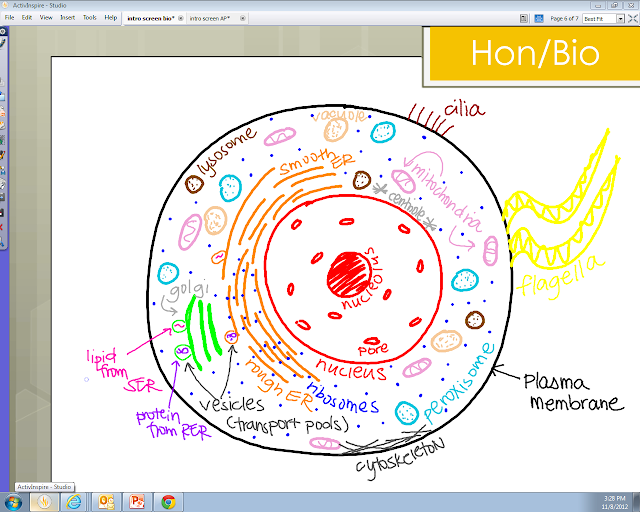The height and width of the screenshot is (512, 640).
Task: Open the View menu
Action: click(46, 18)
